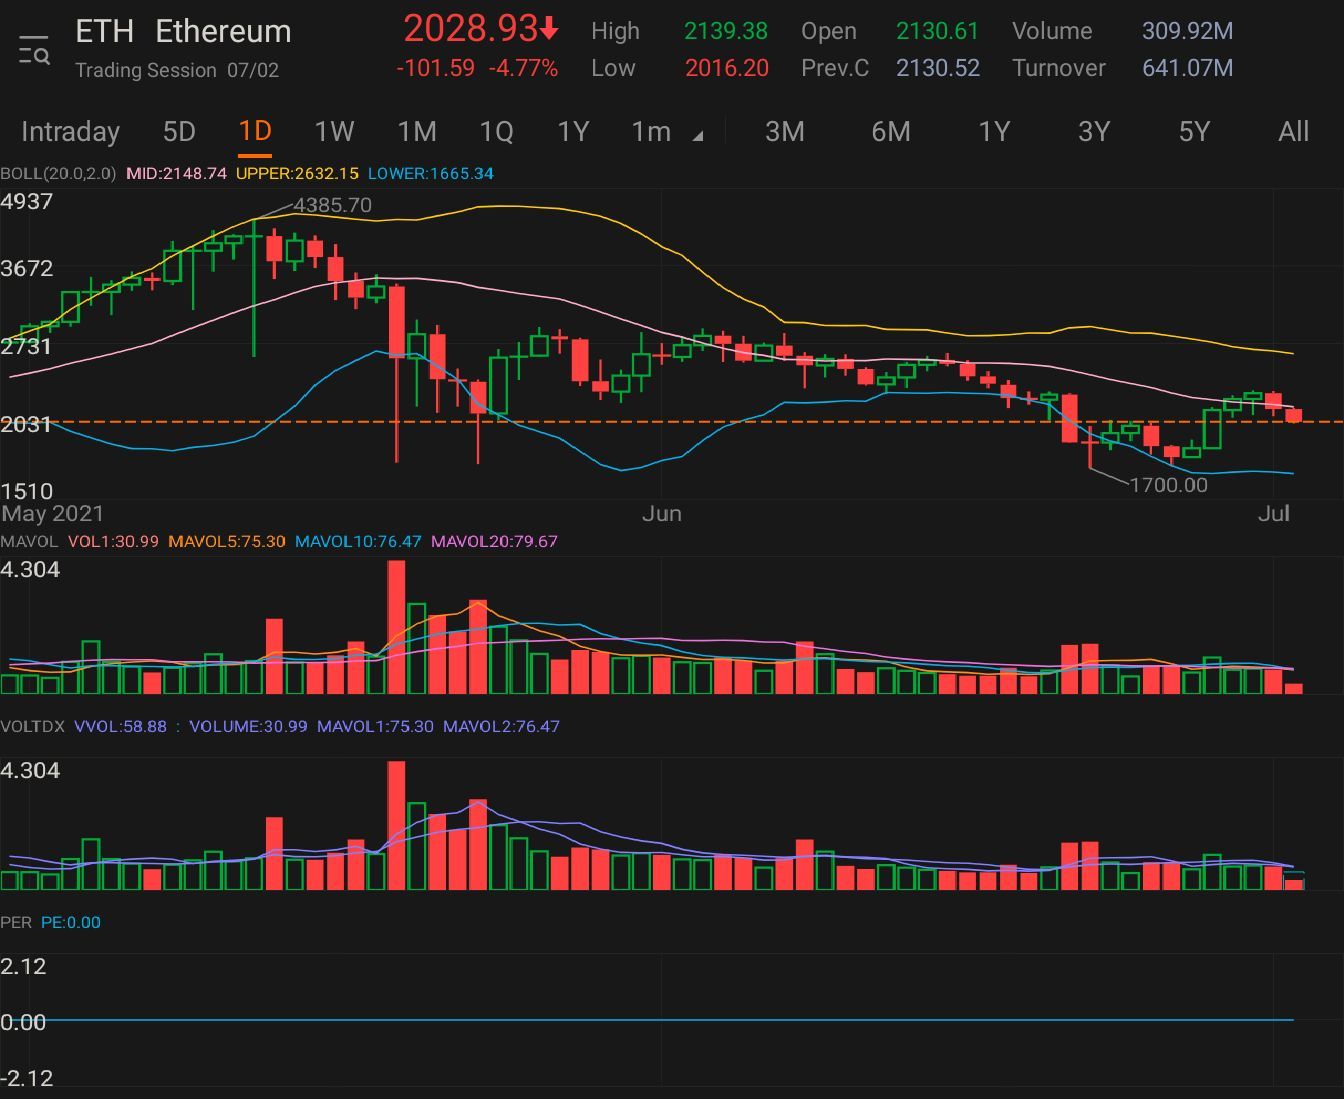Click the PE:0.00 value
This screenshot has width=1344, height=1099.
coord(71,922)
